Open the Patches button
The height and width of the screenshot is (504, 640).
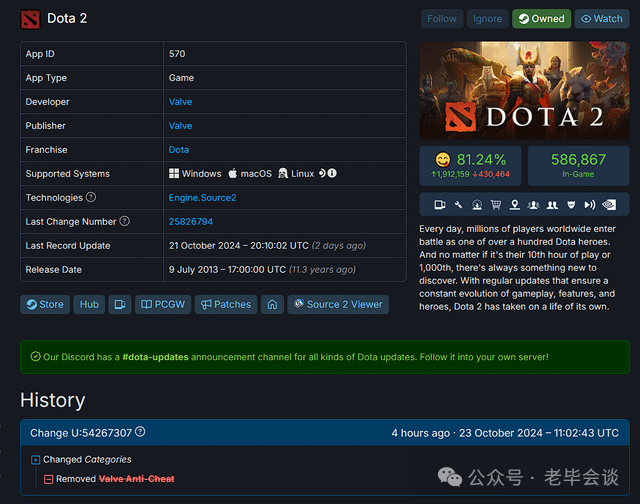pos(226,304)
